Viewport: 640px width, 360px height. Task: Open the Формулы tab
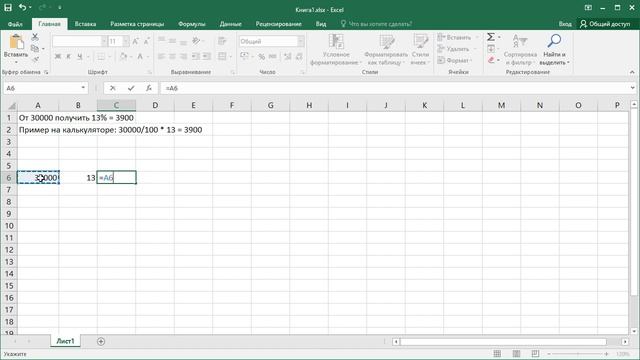(x=192, y=24)
